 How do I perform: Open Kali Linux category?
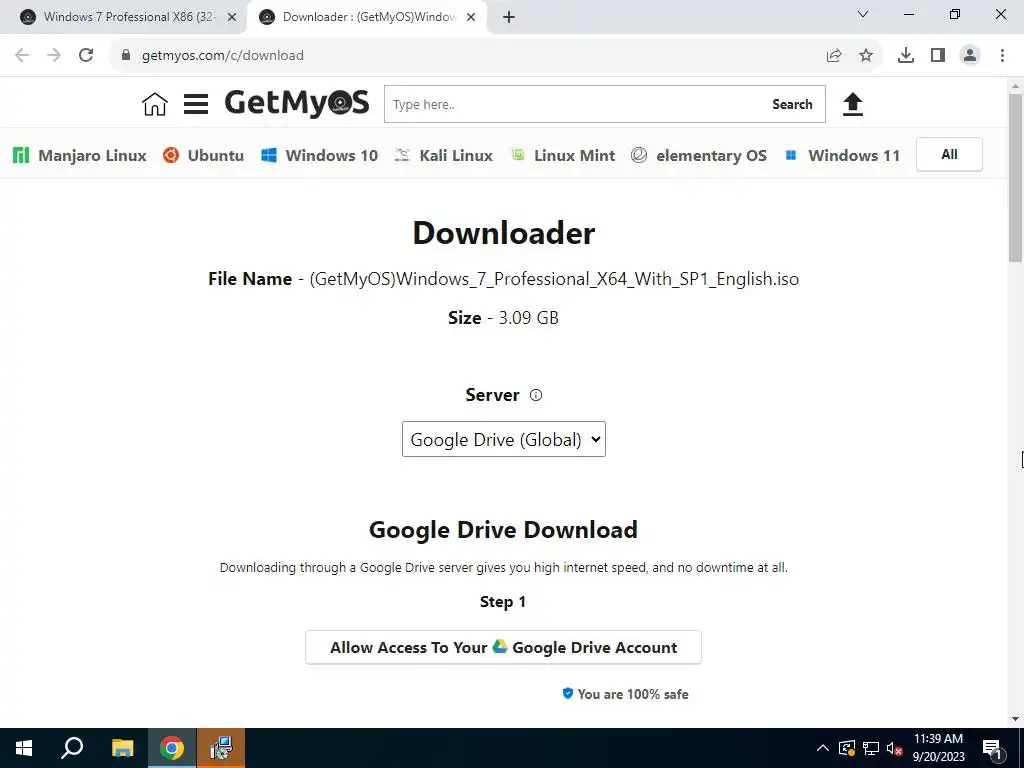pyautogui.click(x=443, y=155)
